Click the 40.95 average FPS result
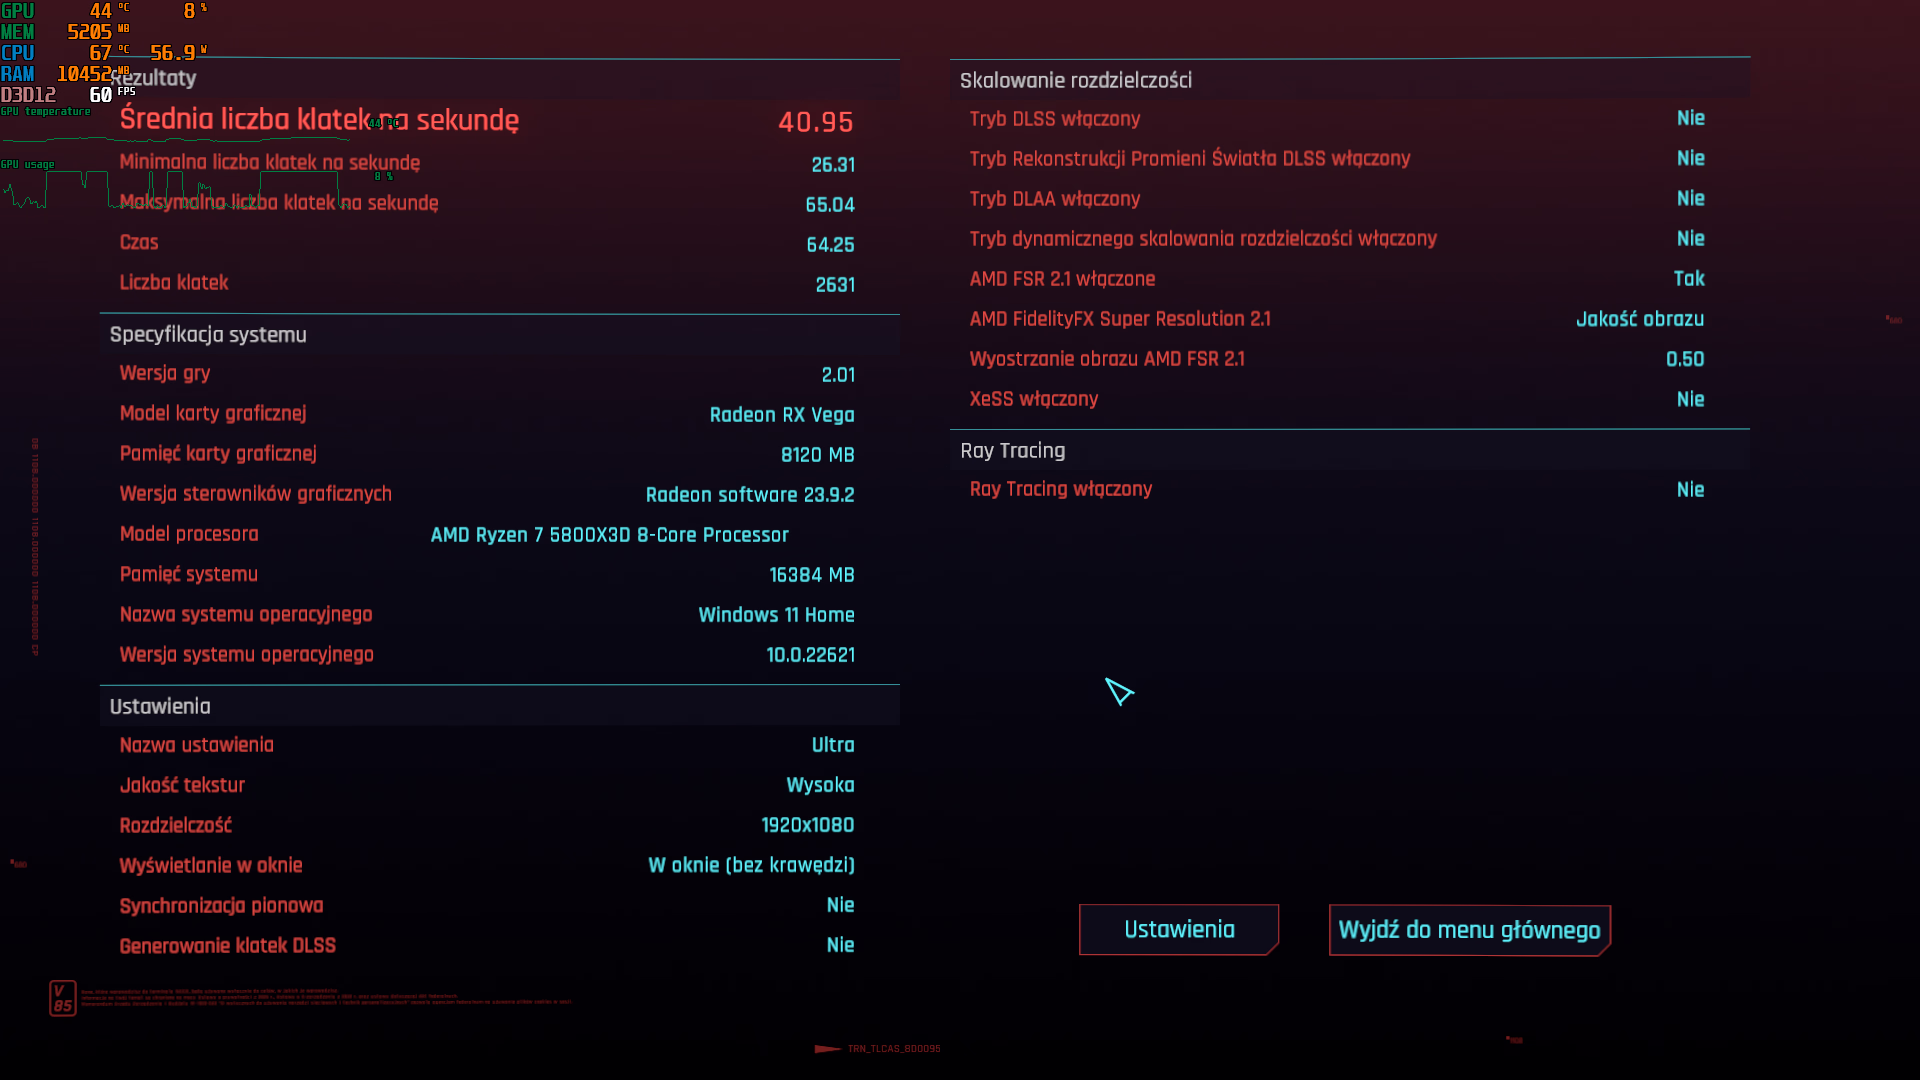The image size is (1920, 1080). [x=815, y=122]
